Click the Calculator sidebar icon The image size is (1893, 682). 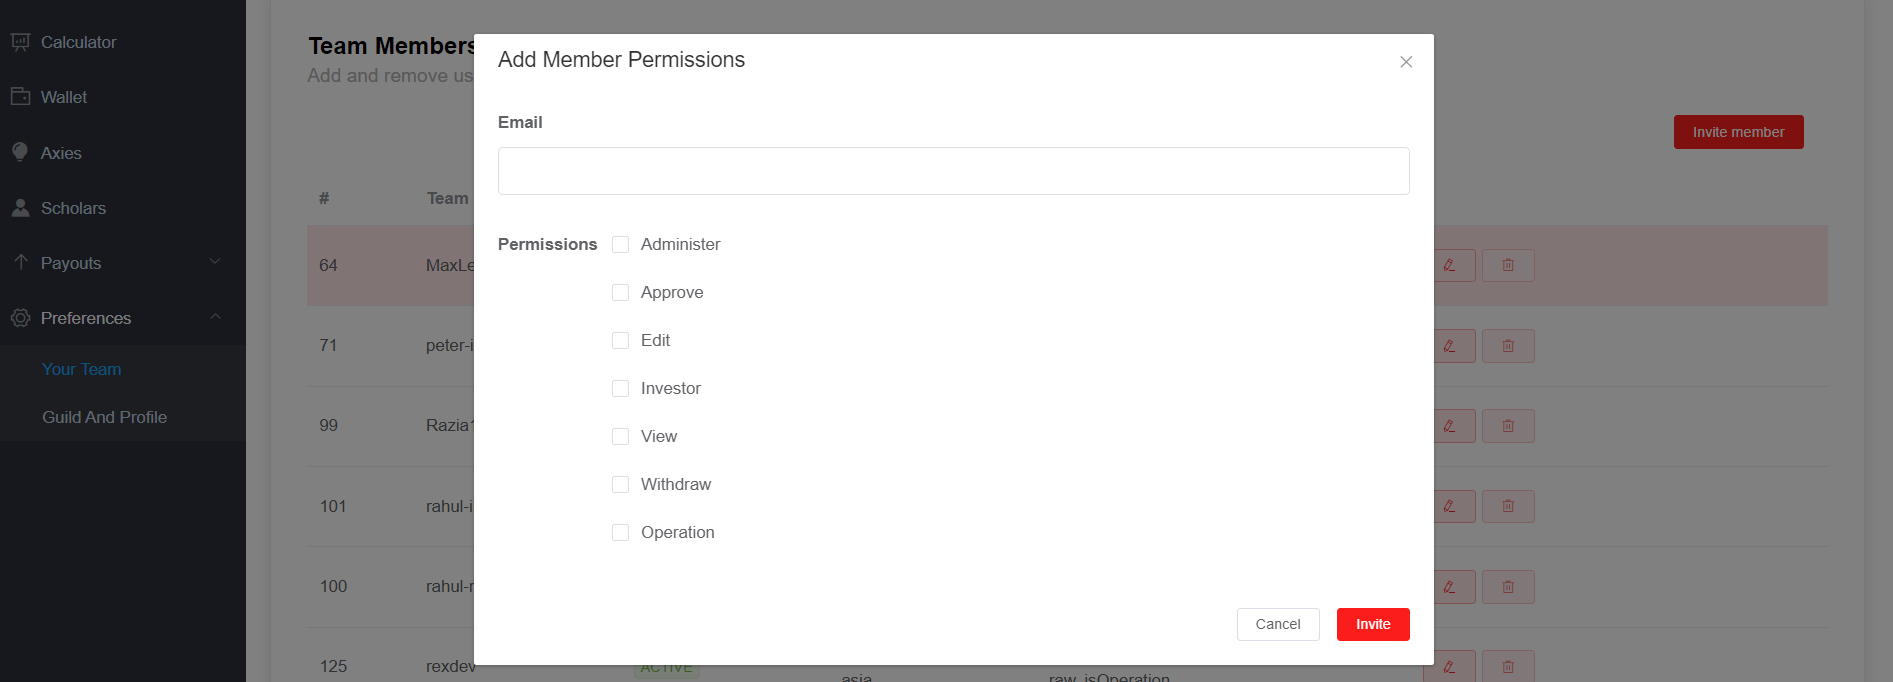point(20,42)
